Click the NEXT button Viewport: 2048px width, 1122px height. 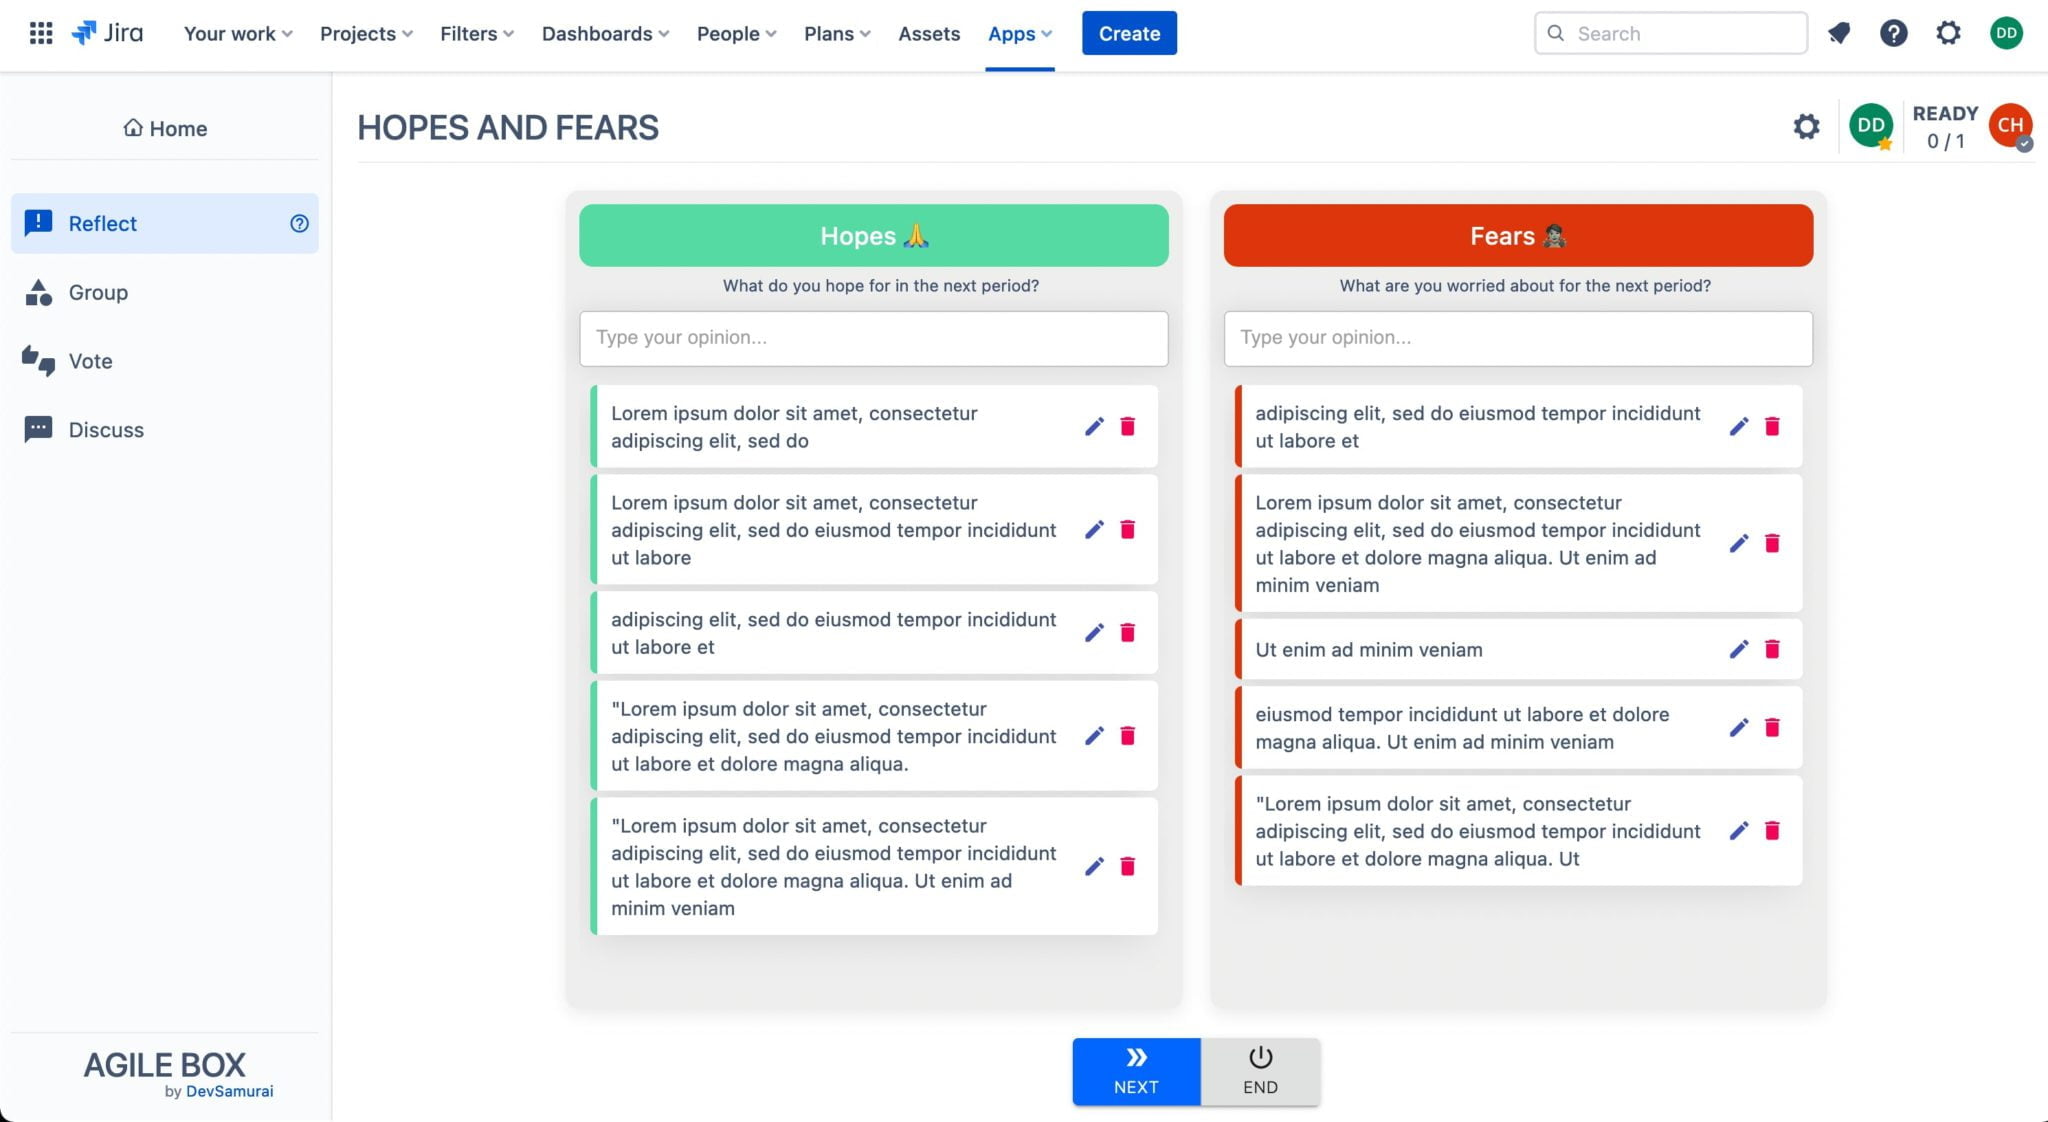1135,1071
